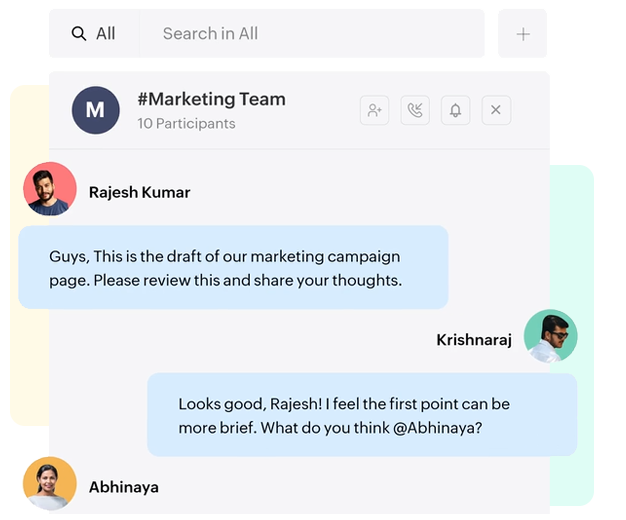Screen dimensions: 626x520
Task: Click the magnifier search icon
Action: click(x=79, y=34)
